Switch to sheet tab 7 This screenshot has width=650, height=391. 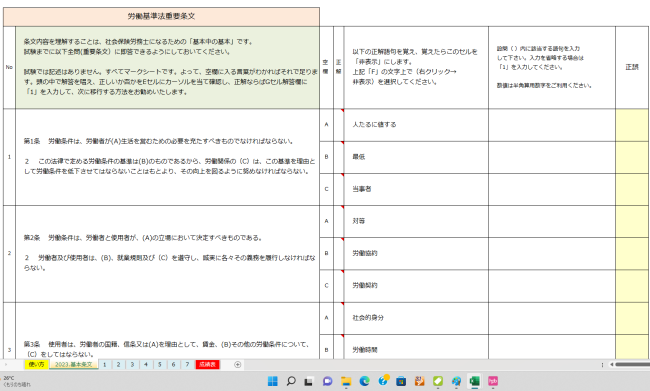point(187,364)
